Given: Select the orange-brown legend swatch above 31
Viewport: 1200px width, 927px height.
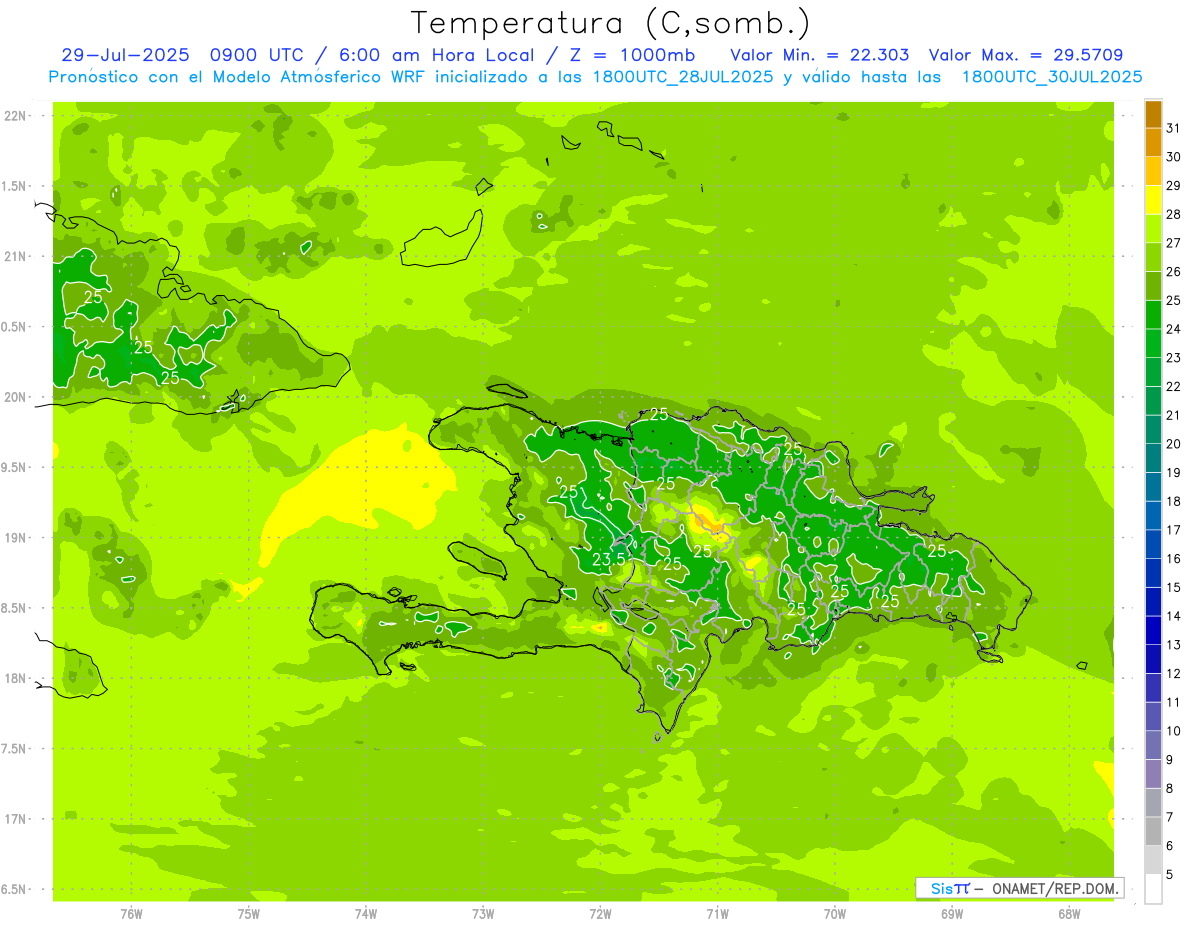Looking at the screenshot, I should (x=1153, y=113).
